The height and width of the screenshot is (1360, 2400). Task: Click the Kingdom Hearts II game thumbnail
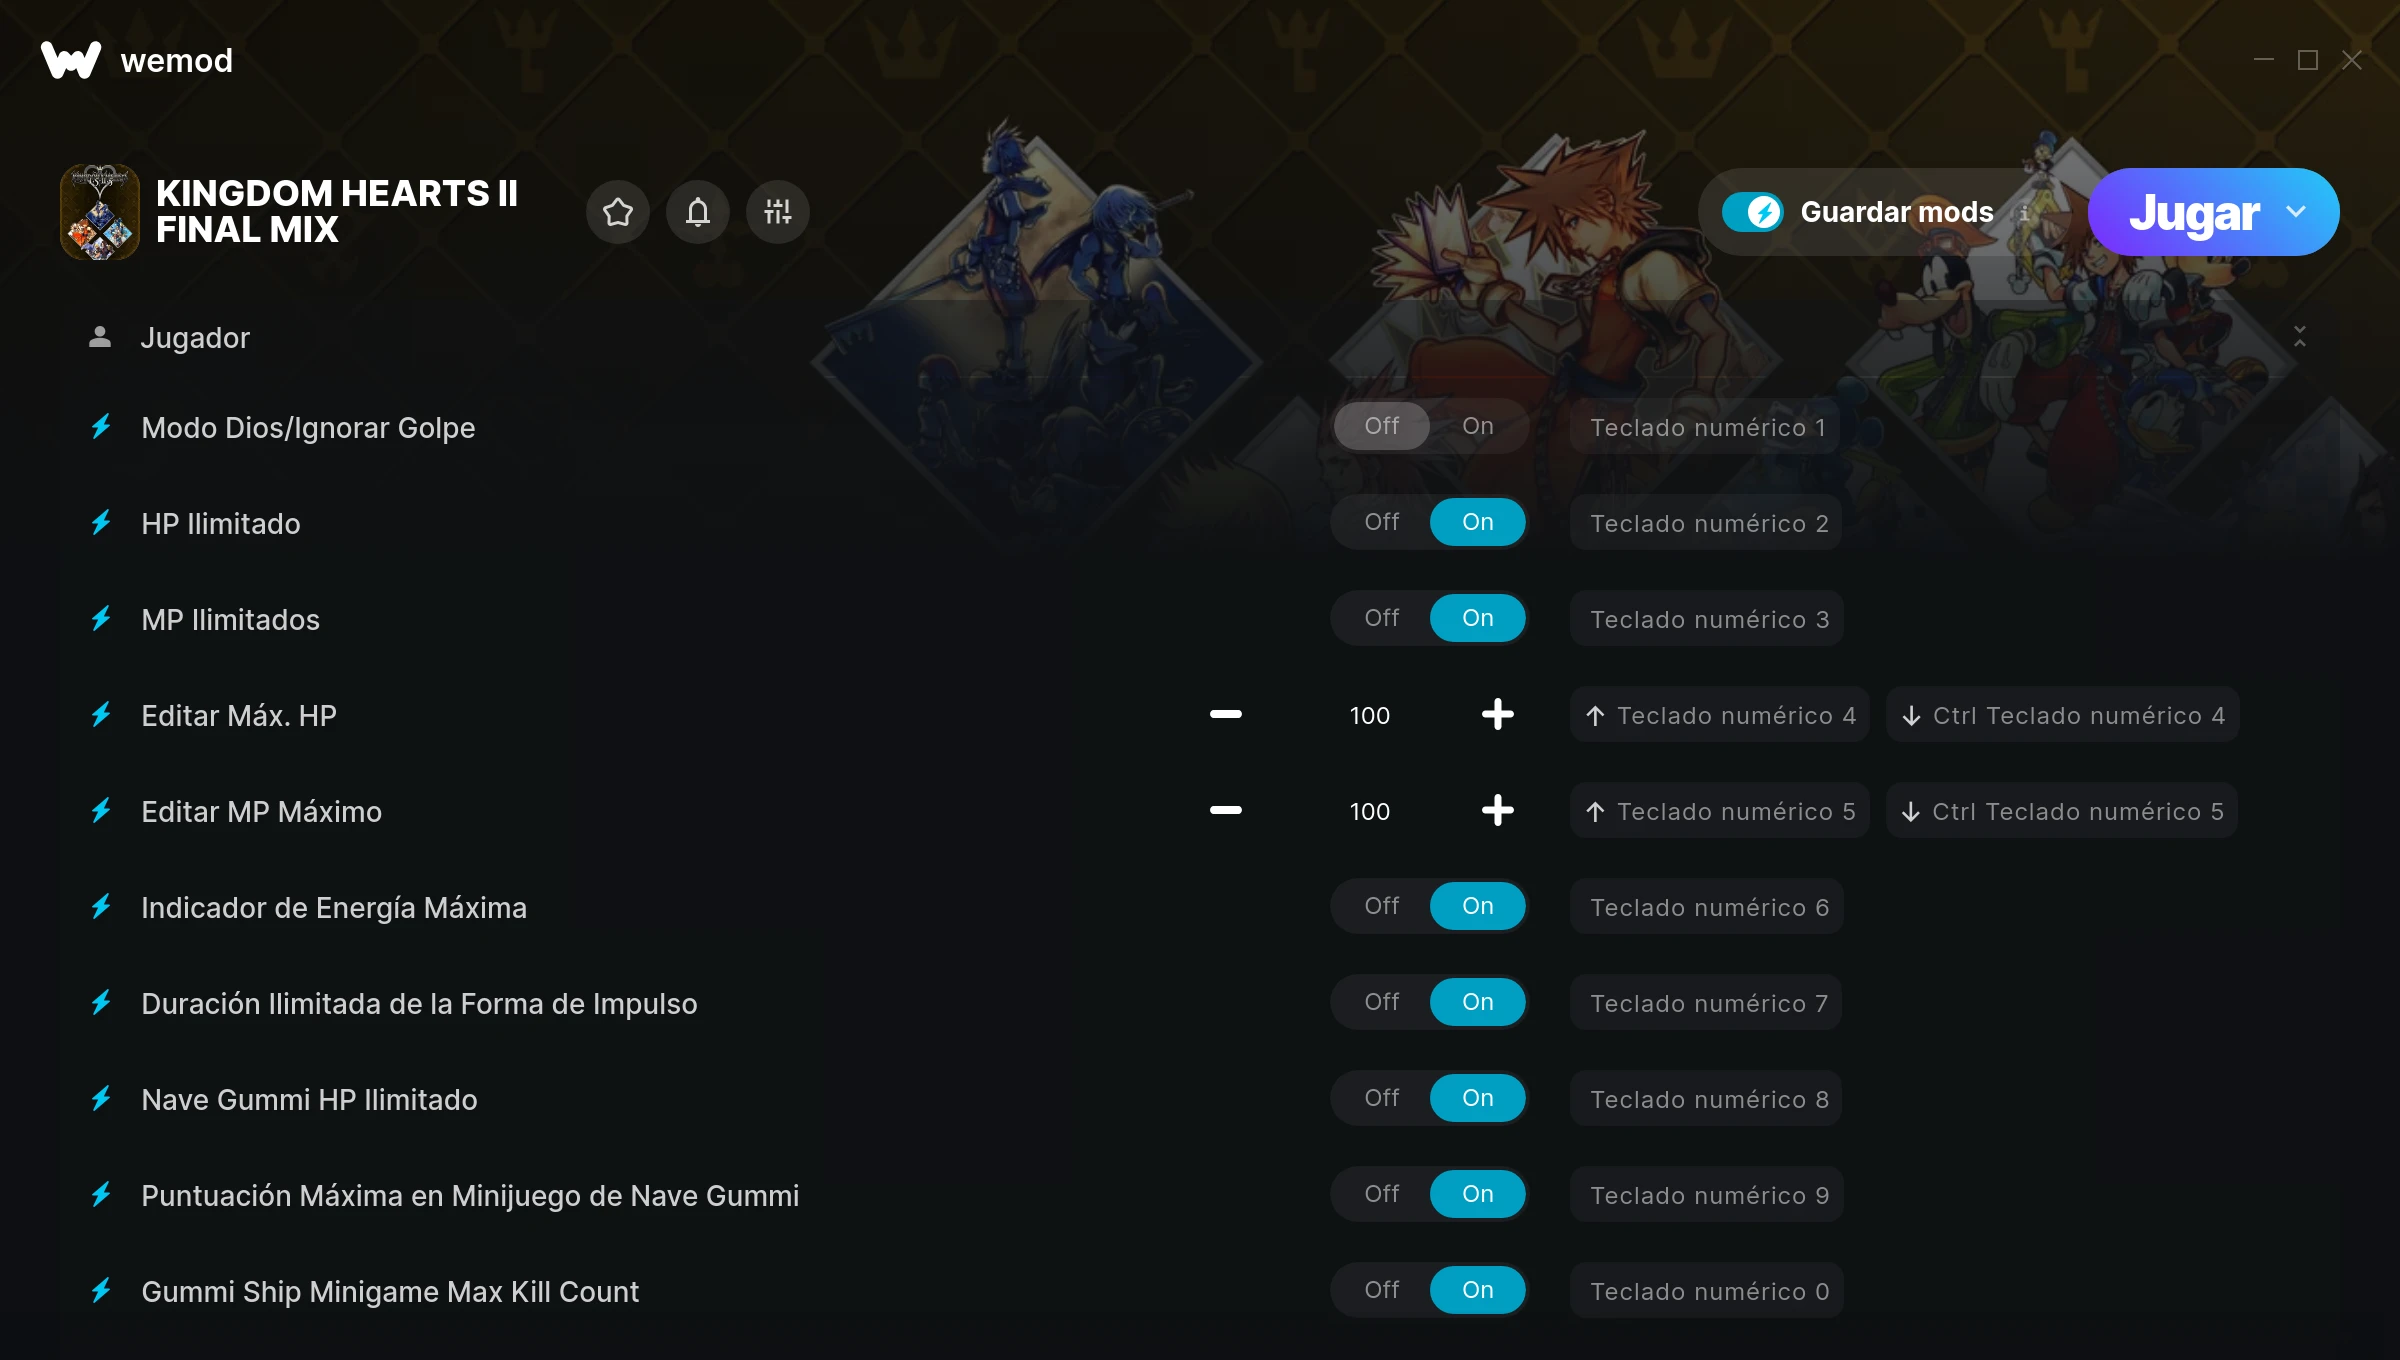[100, 212]
